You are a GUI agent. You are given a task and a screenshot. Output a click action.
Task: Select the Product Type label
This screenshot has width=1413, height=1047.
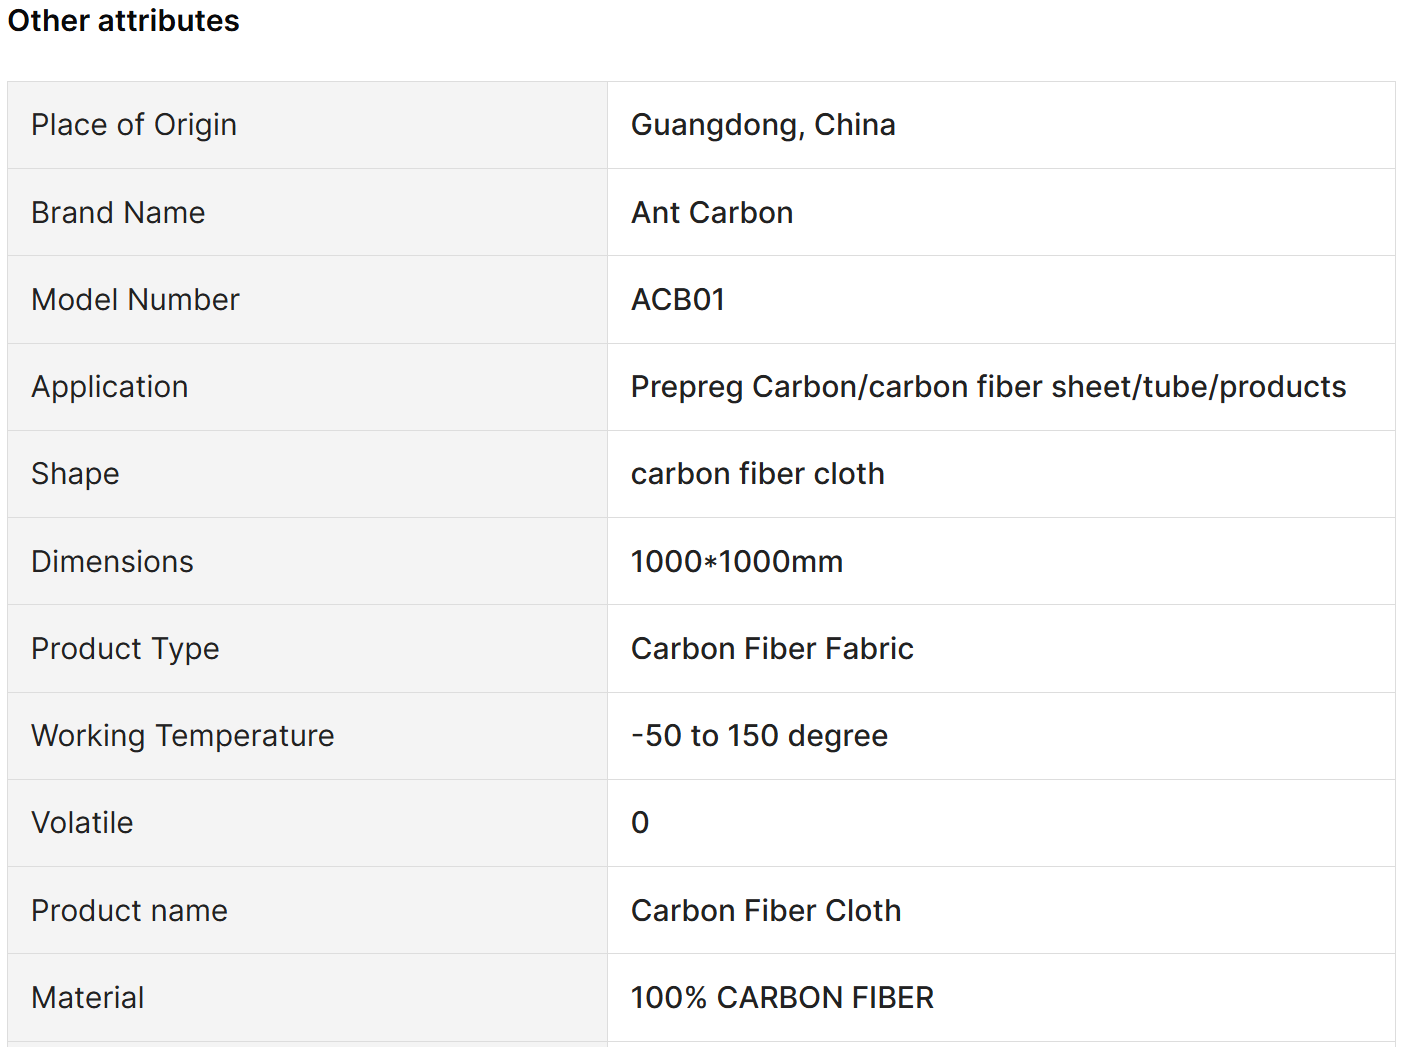tap(125, 649)
